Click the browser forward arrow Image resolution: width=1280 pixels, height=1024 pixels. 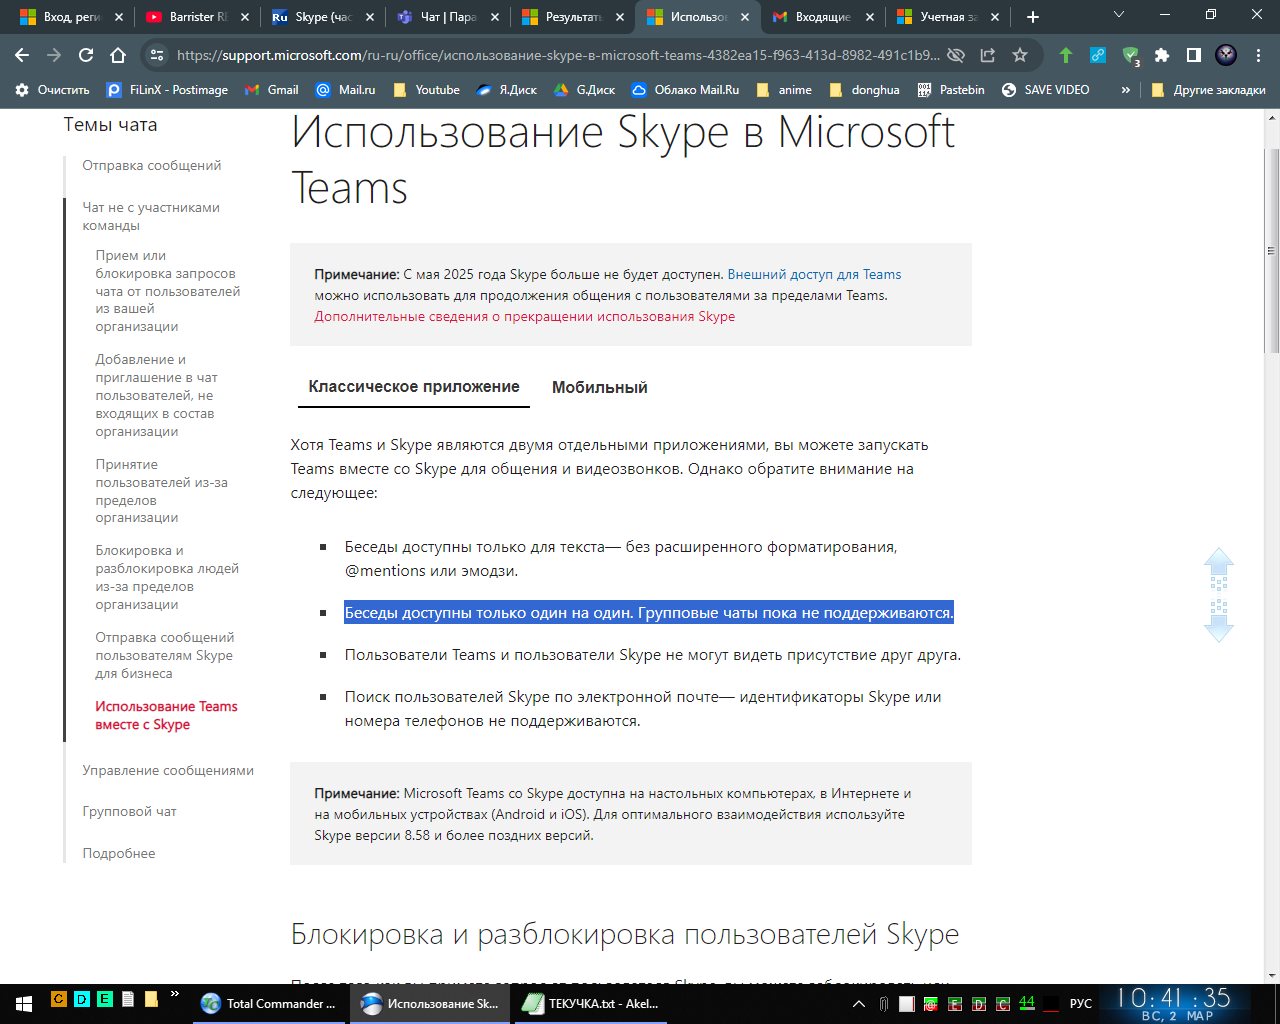point(54,55)
